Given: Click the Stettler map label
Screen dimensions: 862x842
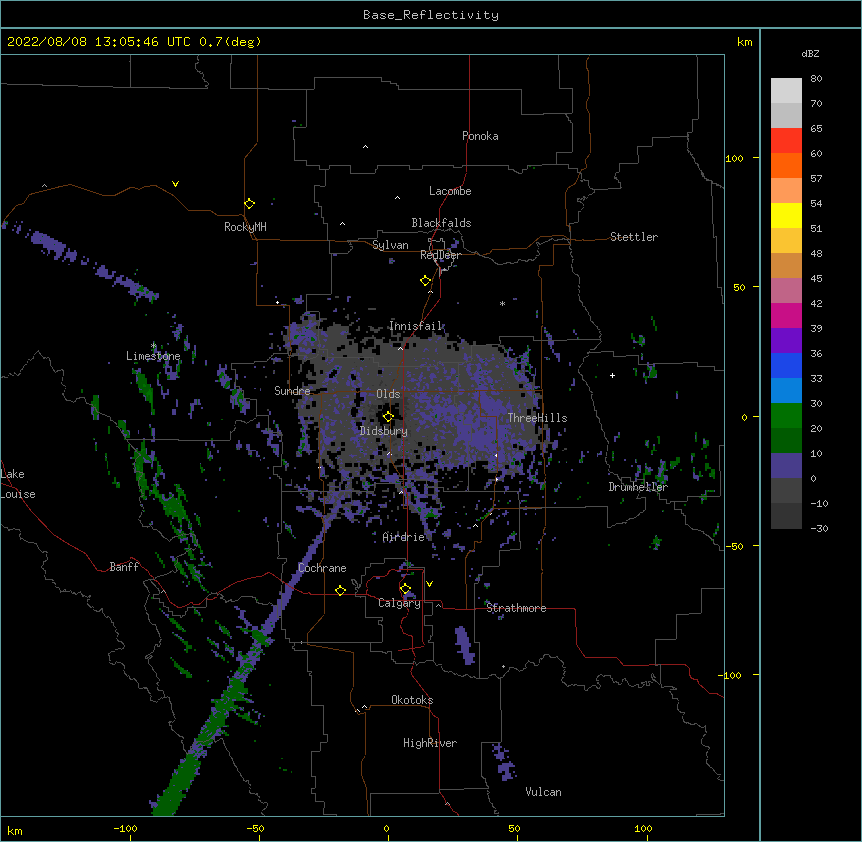Looking at the screenshot, I should 634,237.
